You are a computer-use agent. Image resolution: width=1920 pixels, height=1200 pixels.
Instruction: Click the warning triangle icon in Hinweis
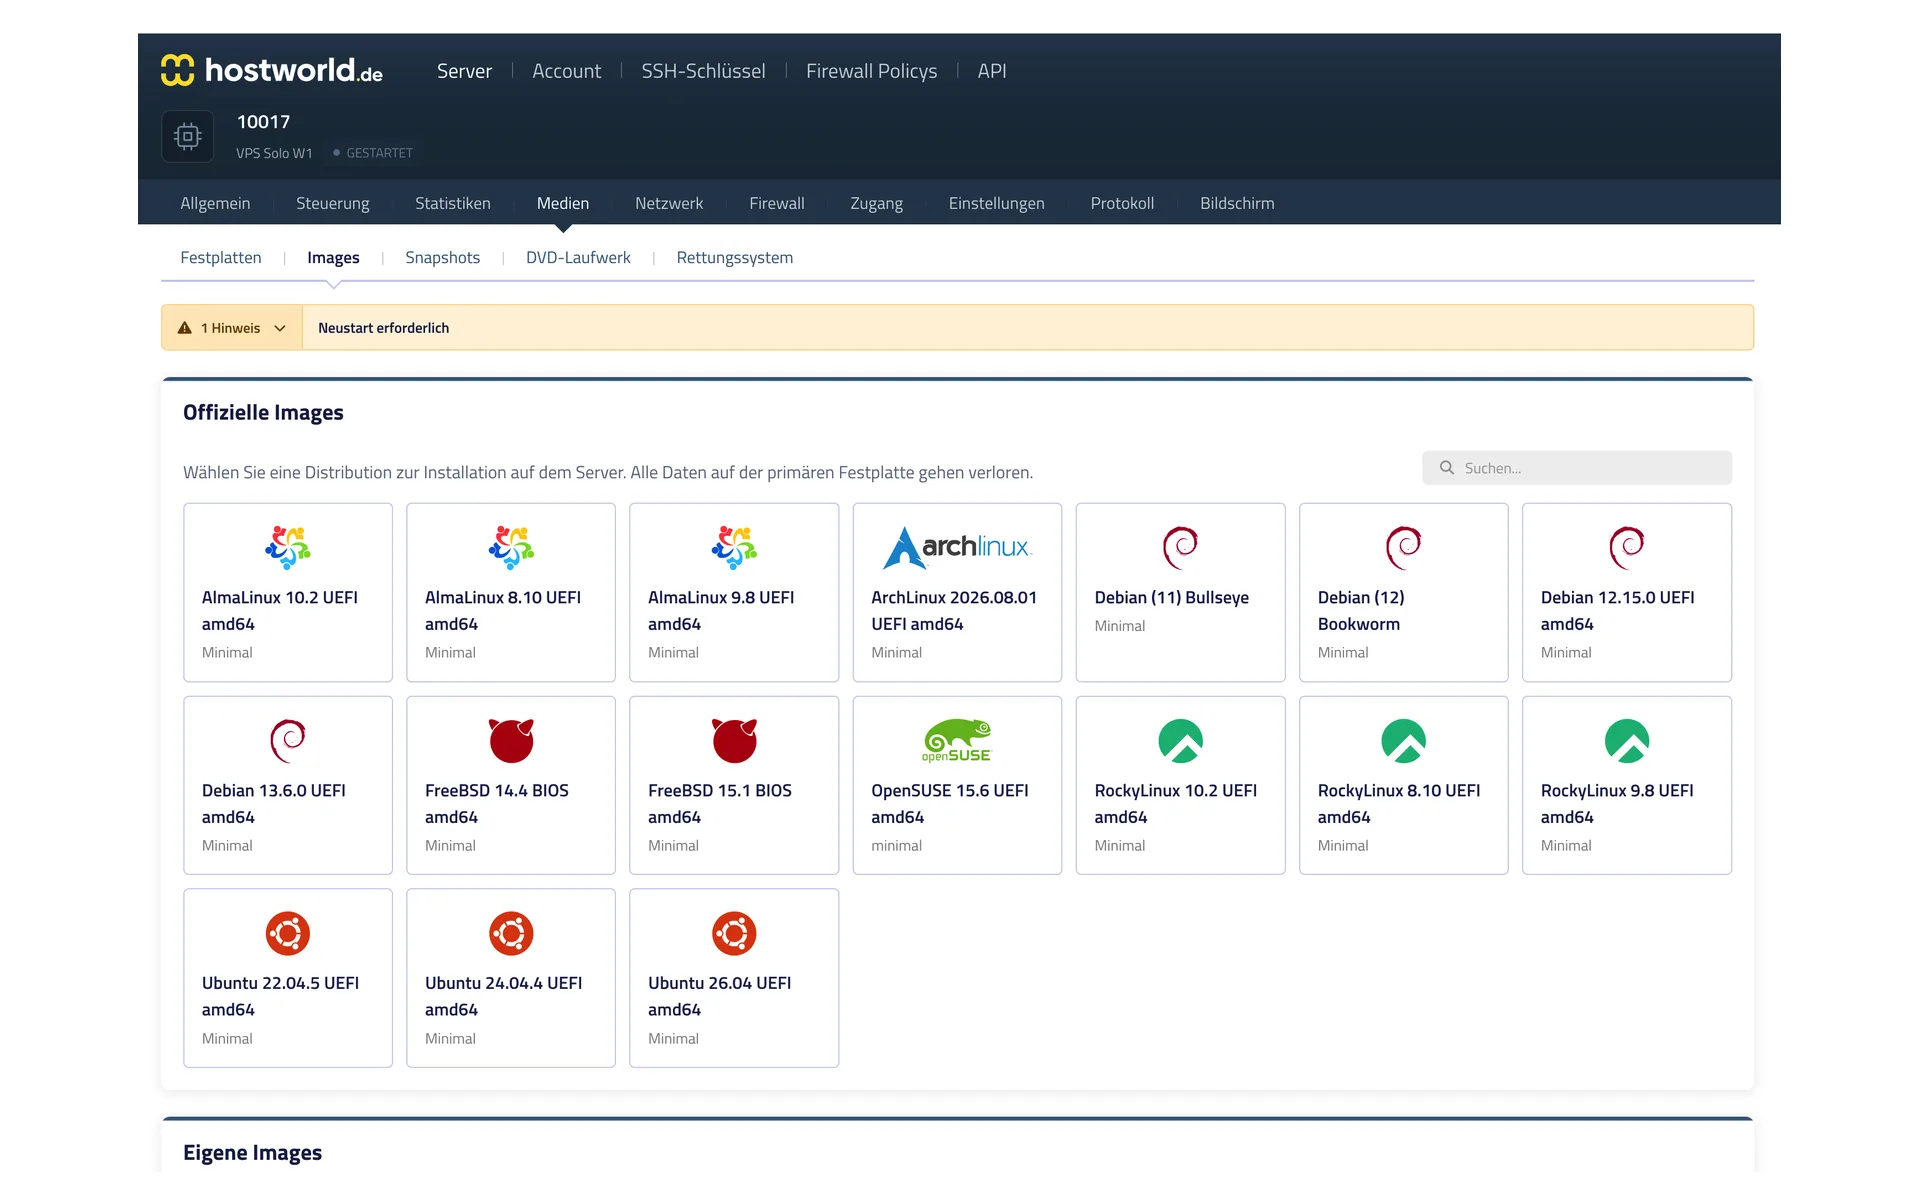point(185,328)
